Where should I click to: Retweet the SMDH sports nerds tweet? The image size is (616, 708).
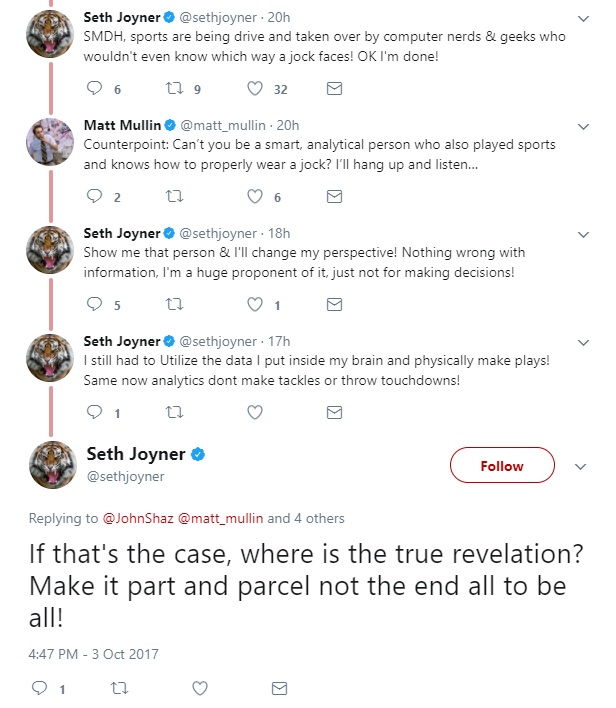(175, 89)
